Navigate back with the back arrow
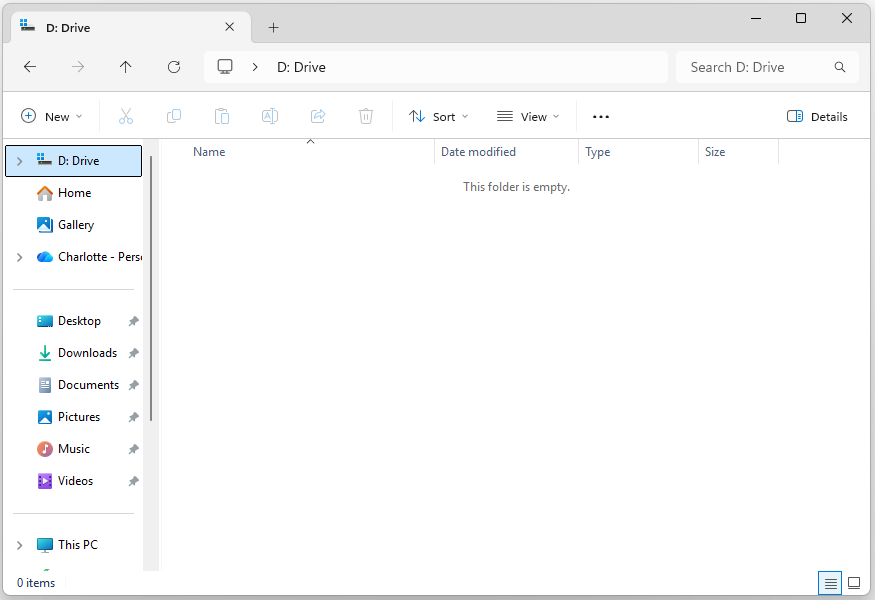Viewport: 875px width, 600px height. pos(30,67)
